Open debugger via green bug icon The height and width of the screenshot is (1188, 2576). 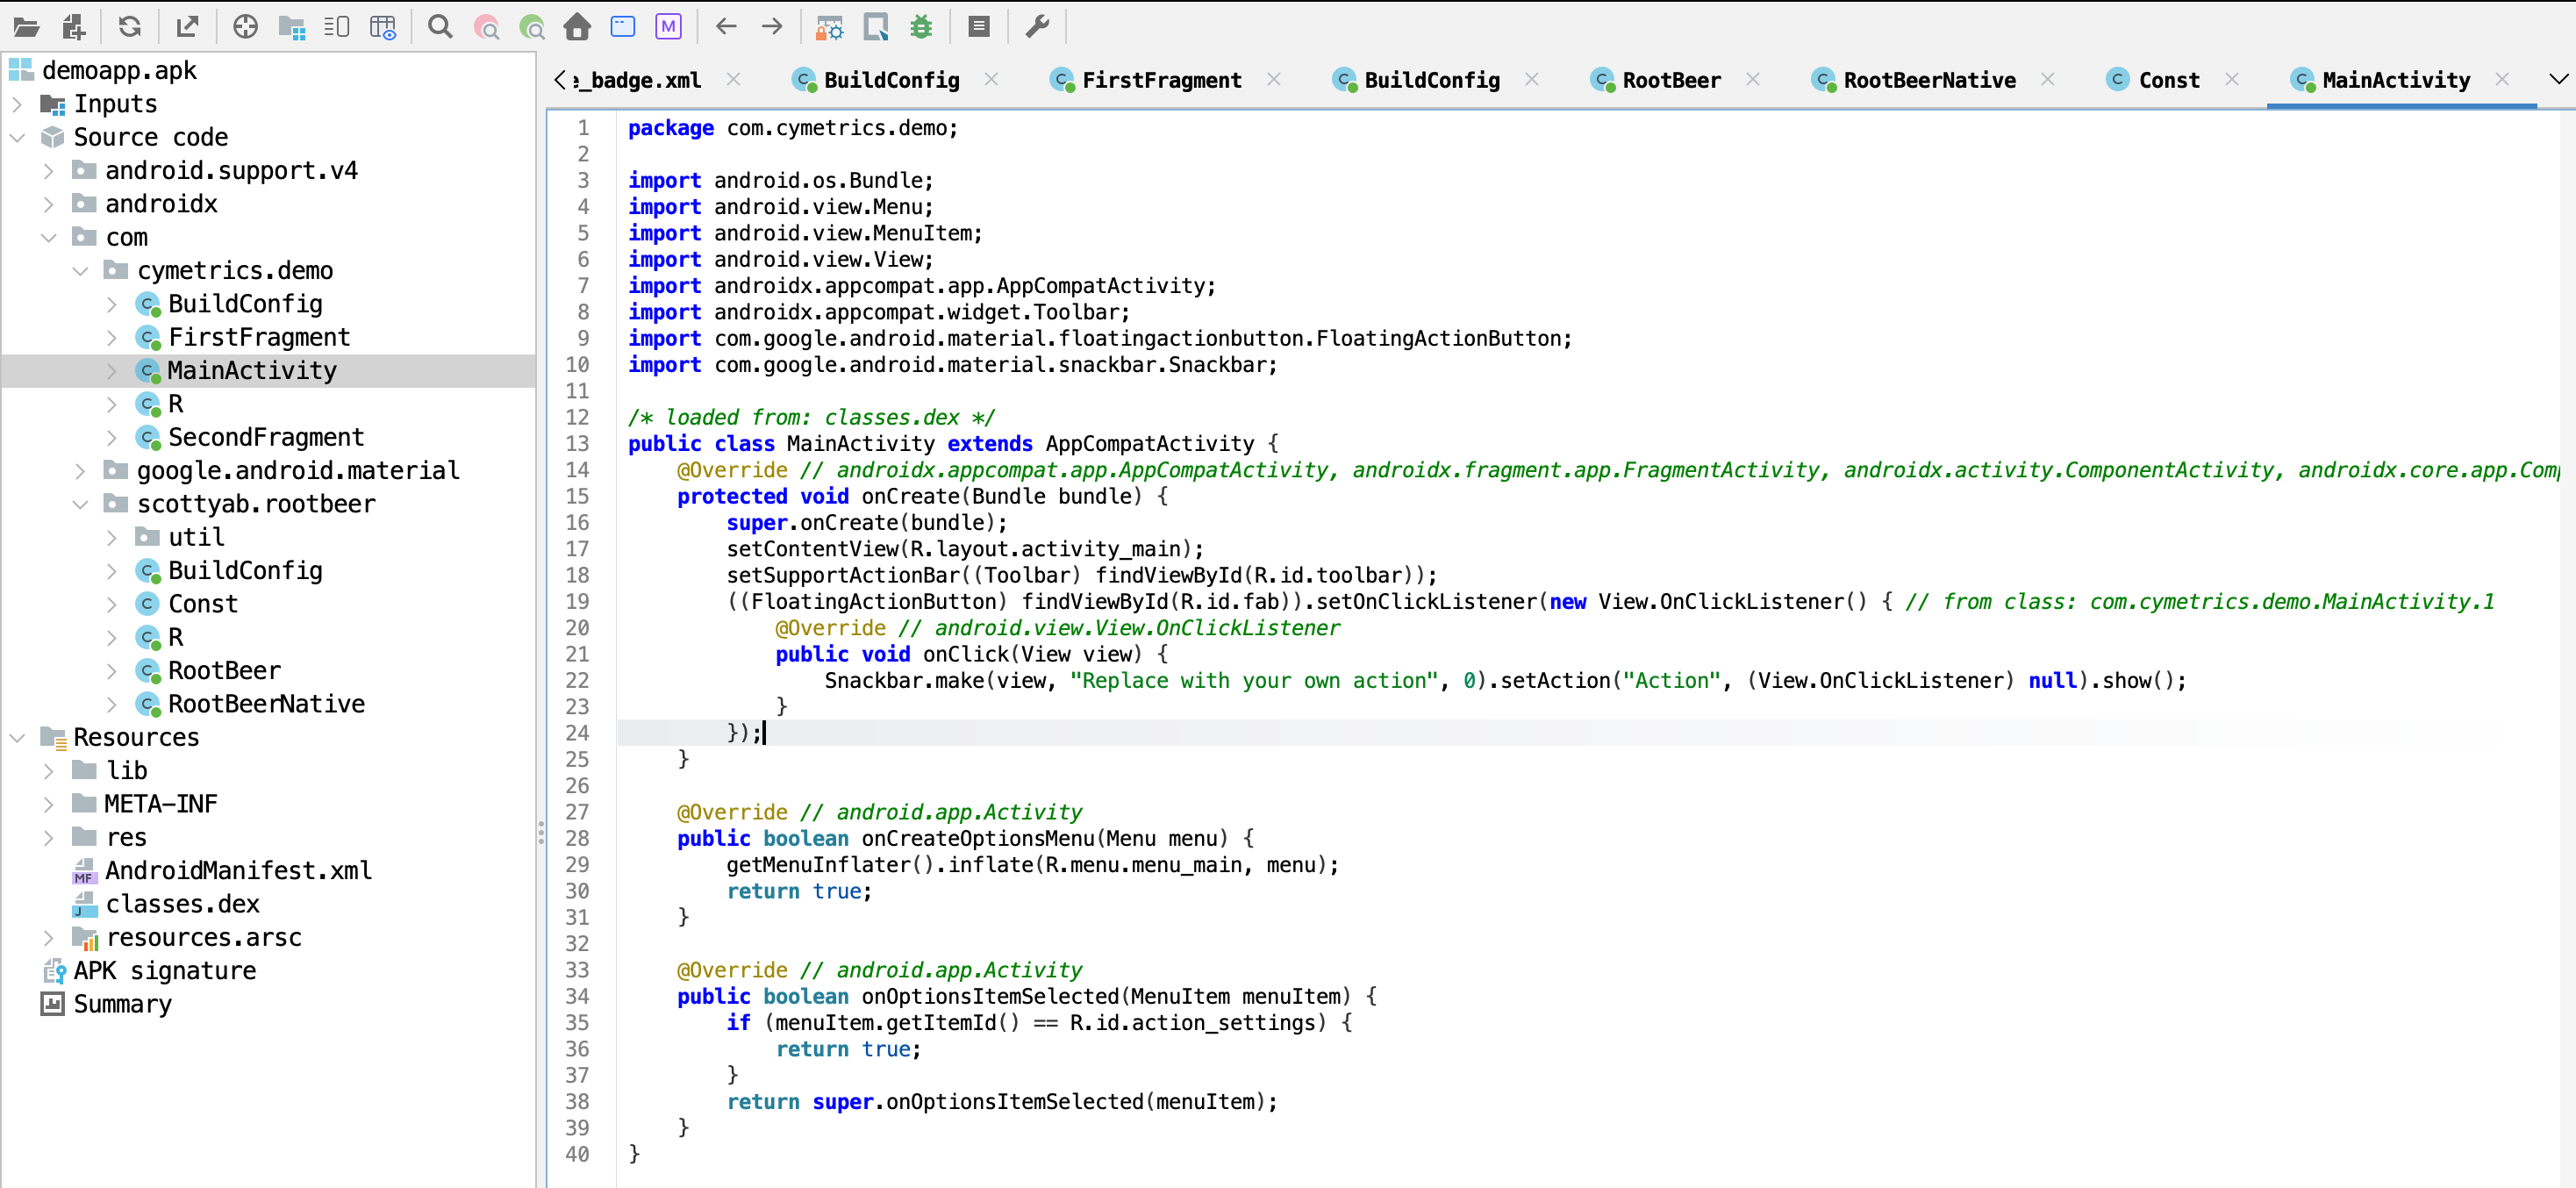pos(921,27)
